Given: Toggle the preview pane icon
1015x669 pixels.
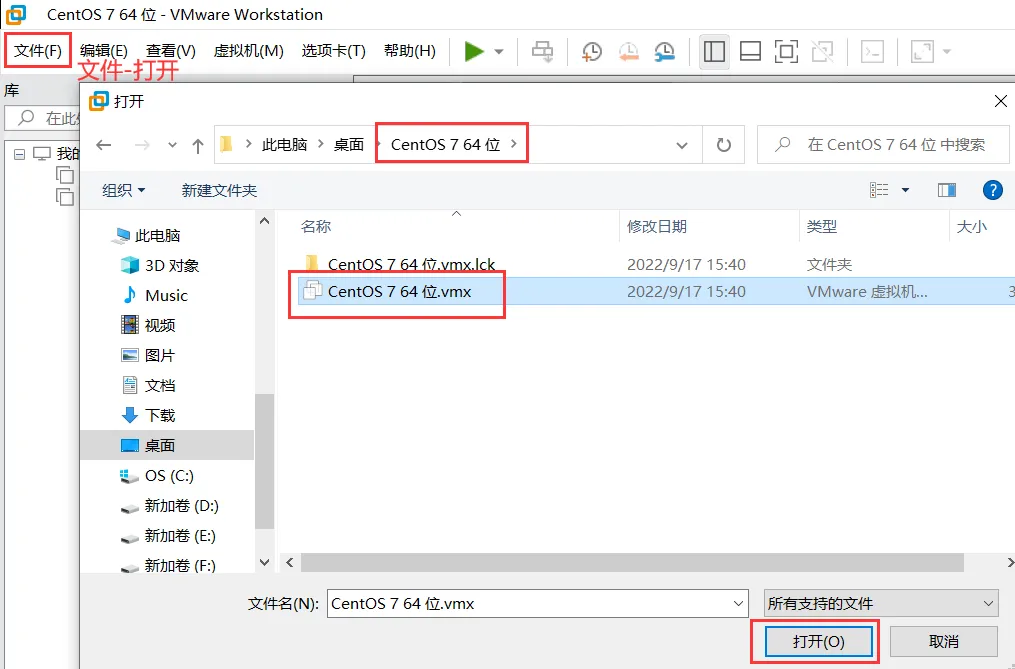Looking at the screenshot, I should pos(947,190).
